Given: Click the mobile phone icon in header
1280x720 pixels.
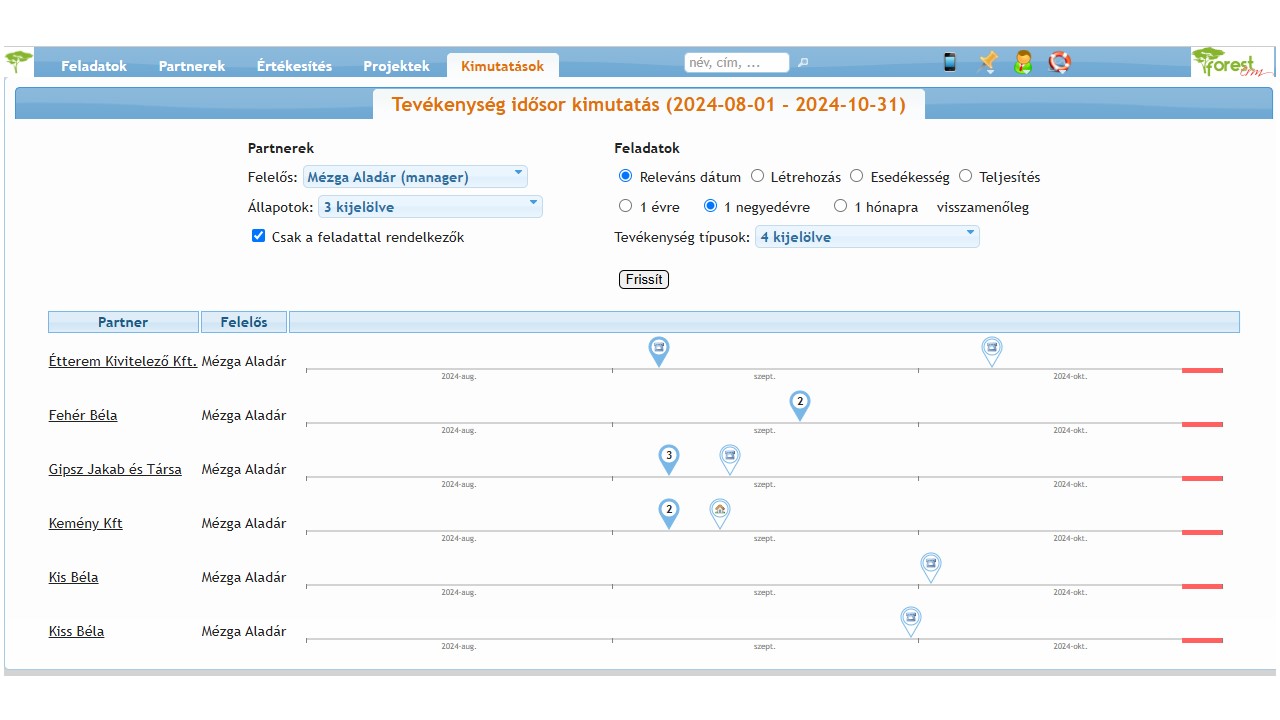Looking at the screenshot, I should 950,62.
